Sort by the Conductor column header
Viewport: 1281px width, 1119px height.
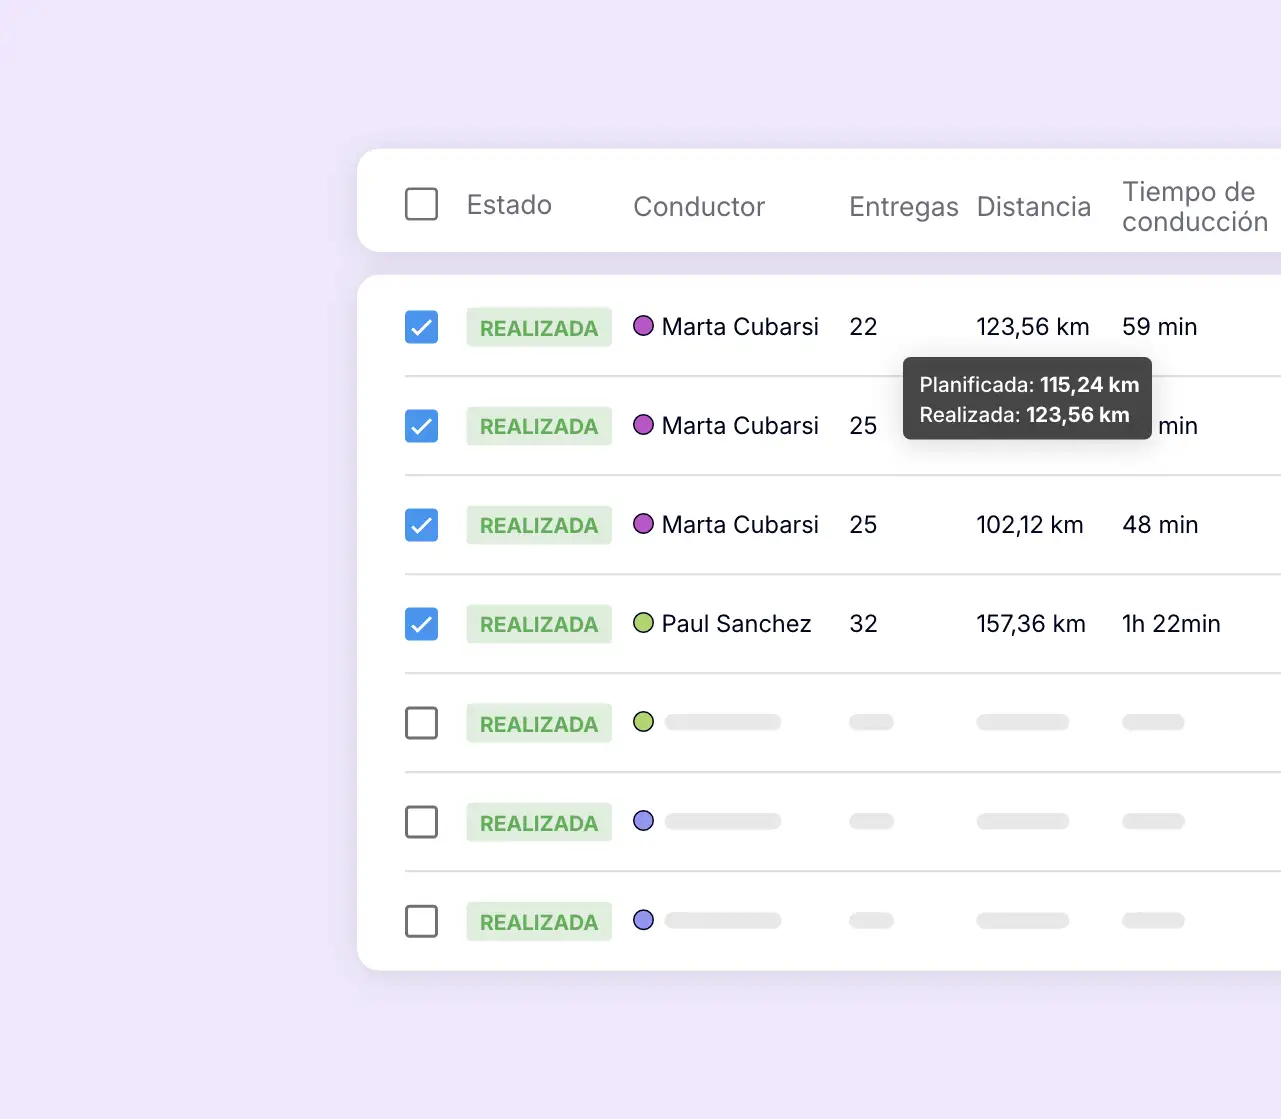pyautogui.click(x=699, y=207)
